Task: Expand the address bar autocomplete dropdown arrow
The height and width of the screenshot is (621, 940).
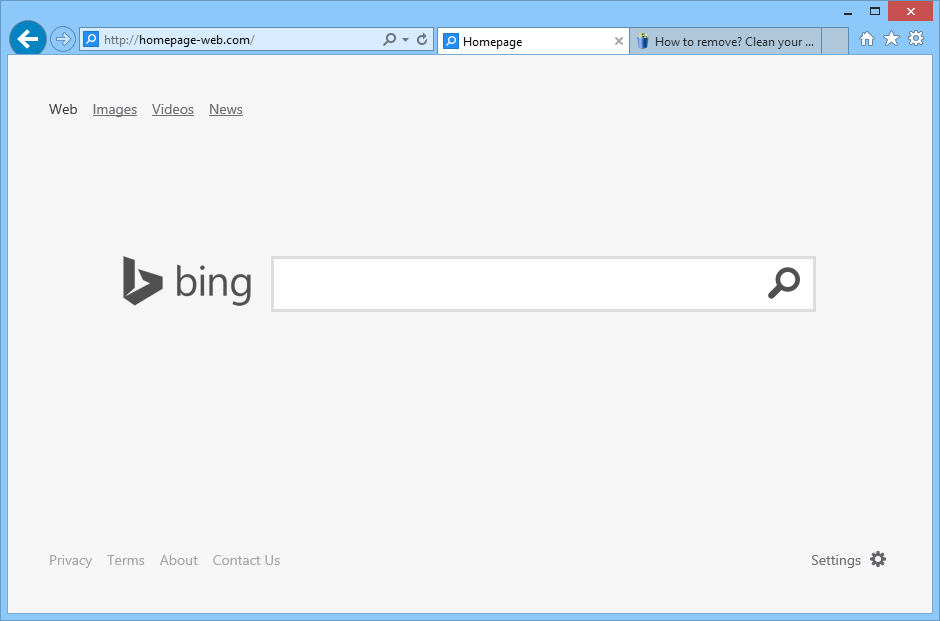Action: (x=405, y=40)
